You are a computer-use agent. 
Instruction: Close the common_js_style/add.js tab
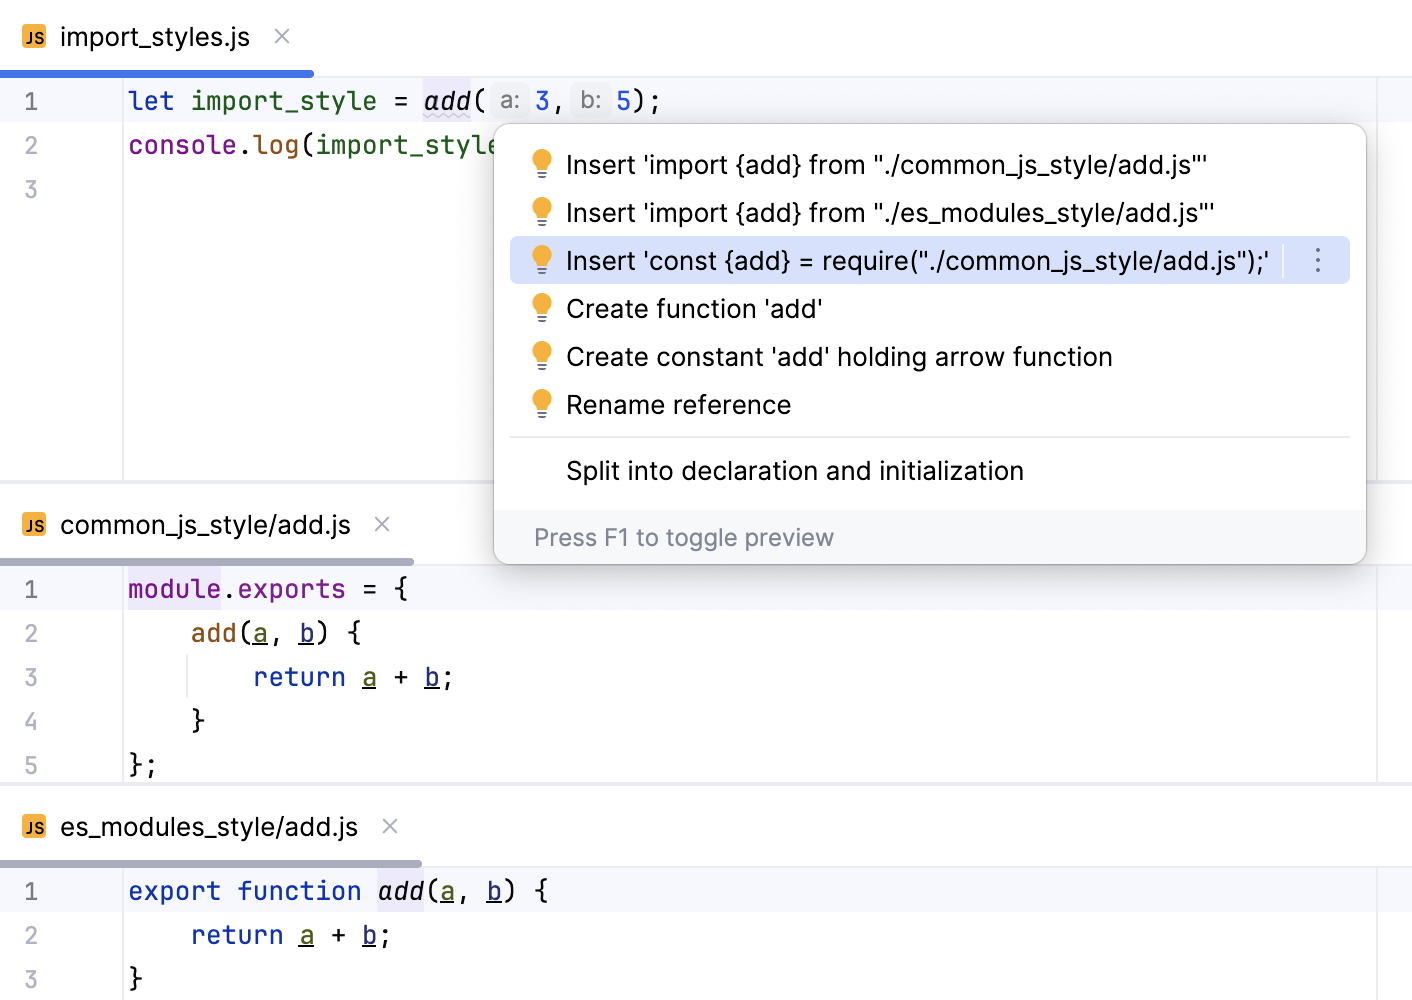click(382, 524)
